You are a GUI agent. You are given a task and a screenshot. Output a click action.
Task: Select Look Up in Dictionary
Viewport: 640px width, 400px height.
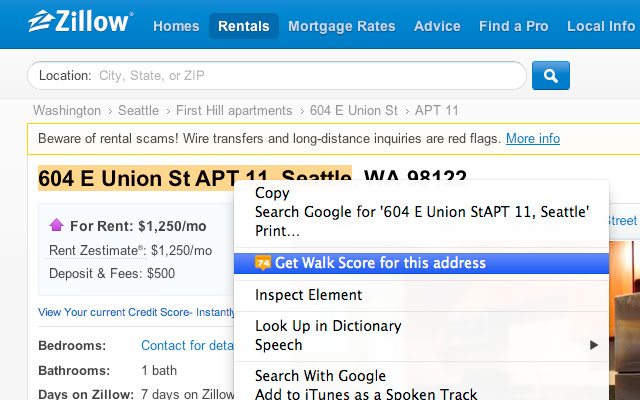pyautogui.click(x=421, y=326)
